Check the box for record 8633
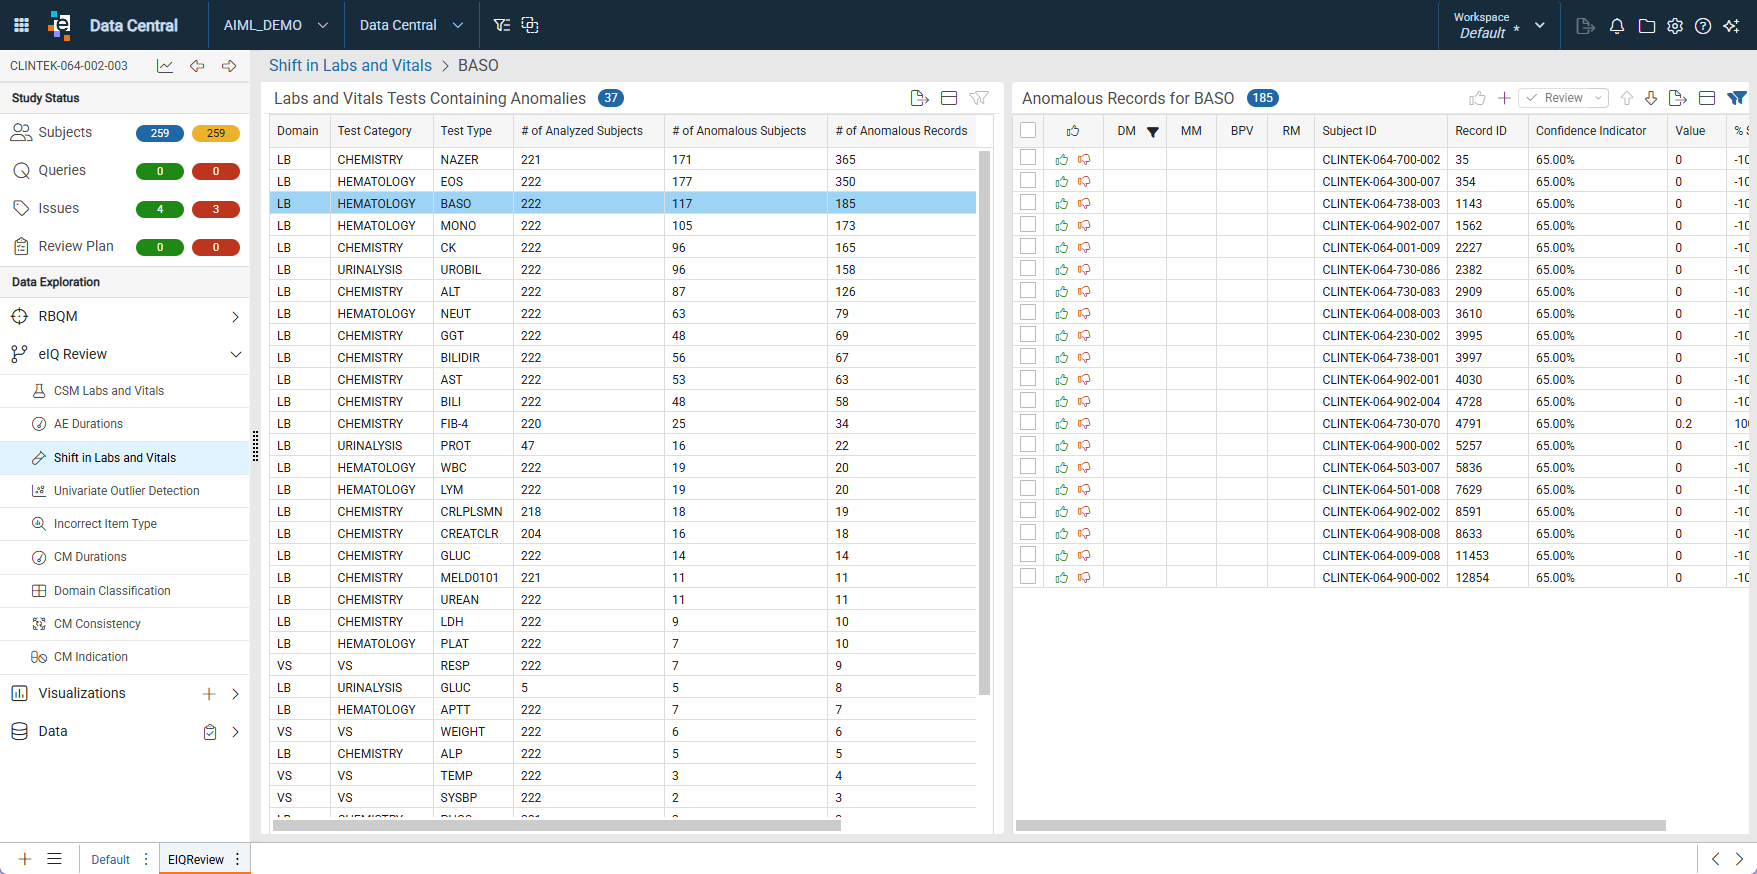Image resolution: width=1757 pixels, height=874 pixels. tap(1028, 532)
